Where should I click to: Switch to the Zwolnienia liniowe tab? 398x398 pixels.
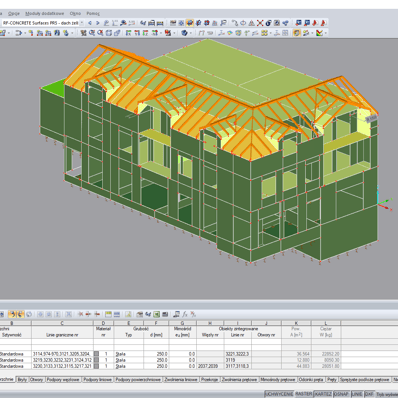tap(181, 380)
